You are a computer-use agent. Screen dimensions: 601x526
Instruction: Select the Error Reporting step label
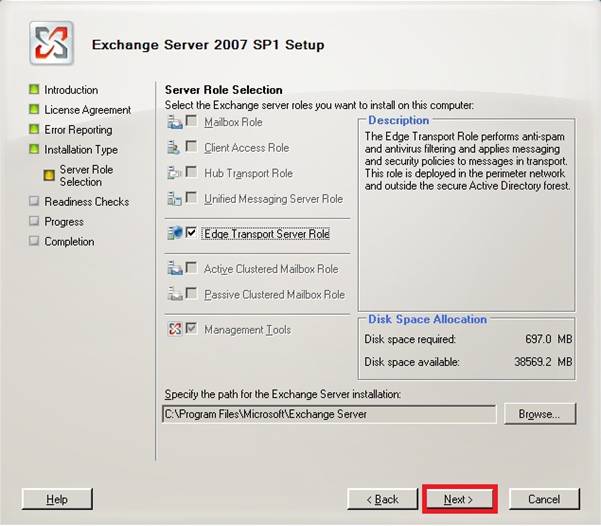click(x=78, y=130)
